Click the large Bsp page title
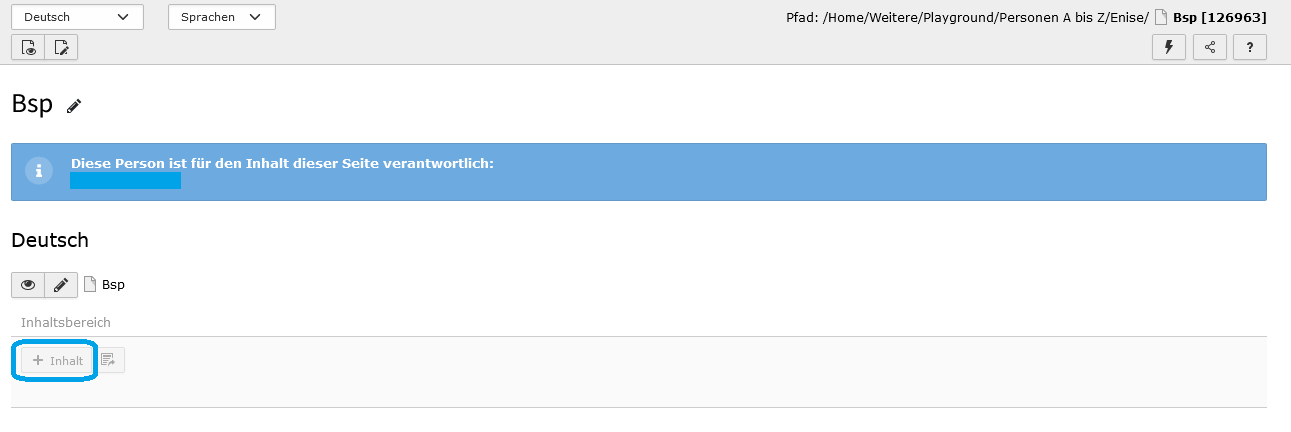The image size is (1291, 432). coord(32,104)
